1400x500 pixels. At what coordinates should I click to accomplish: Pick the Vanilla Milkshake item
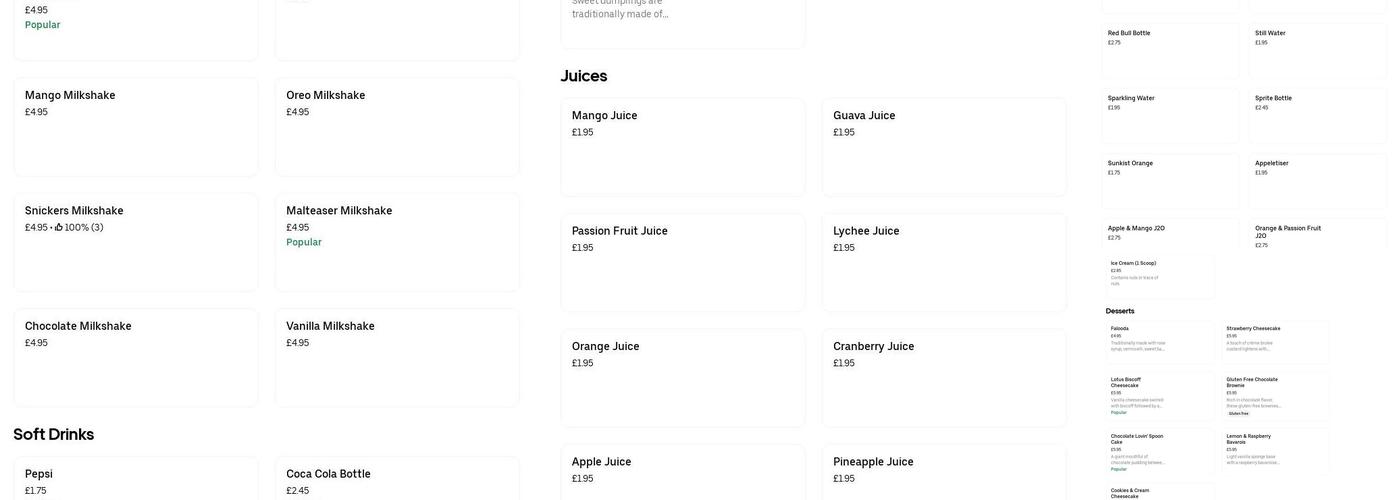(397, 357)
